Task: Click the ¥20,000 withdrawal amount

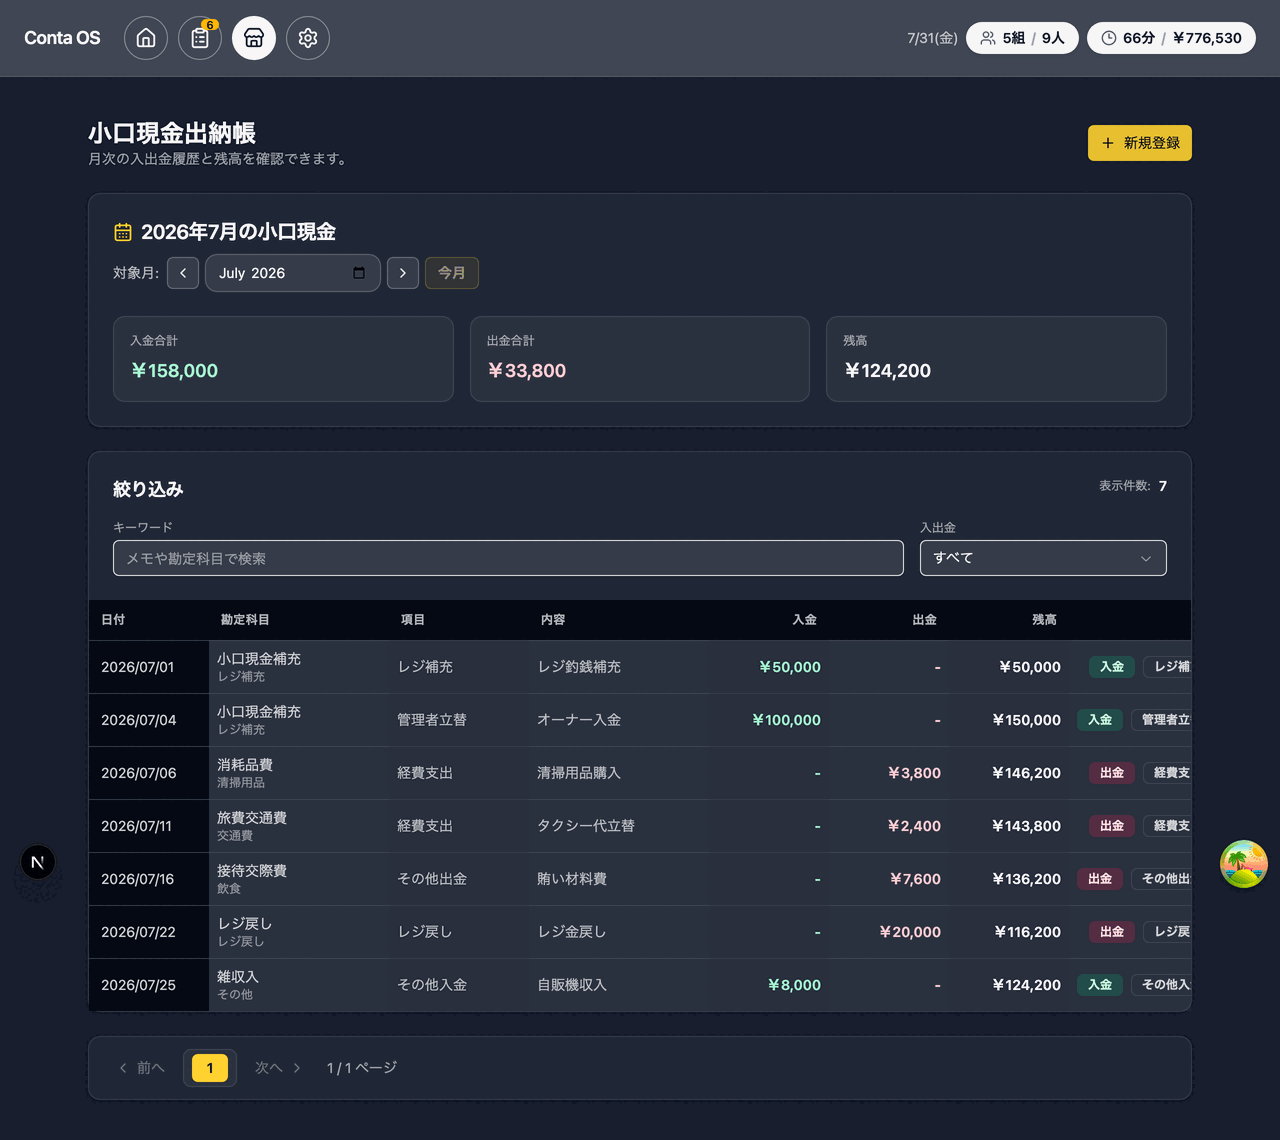Action: coord(910,932)
